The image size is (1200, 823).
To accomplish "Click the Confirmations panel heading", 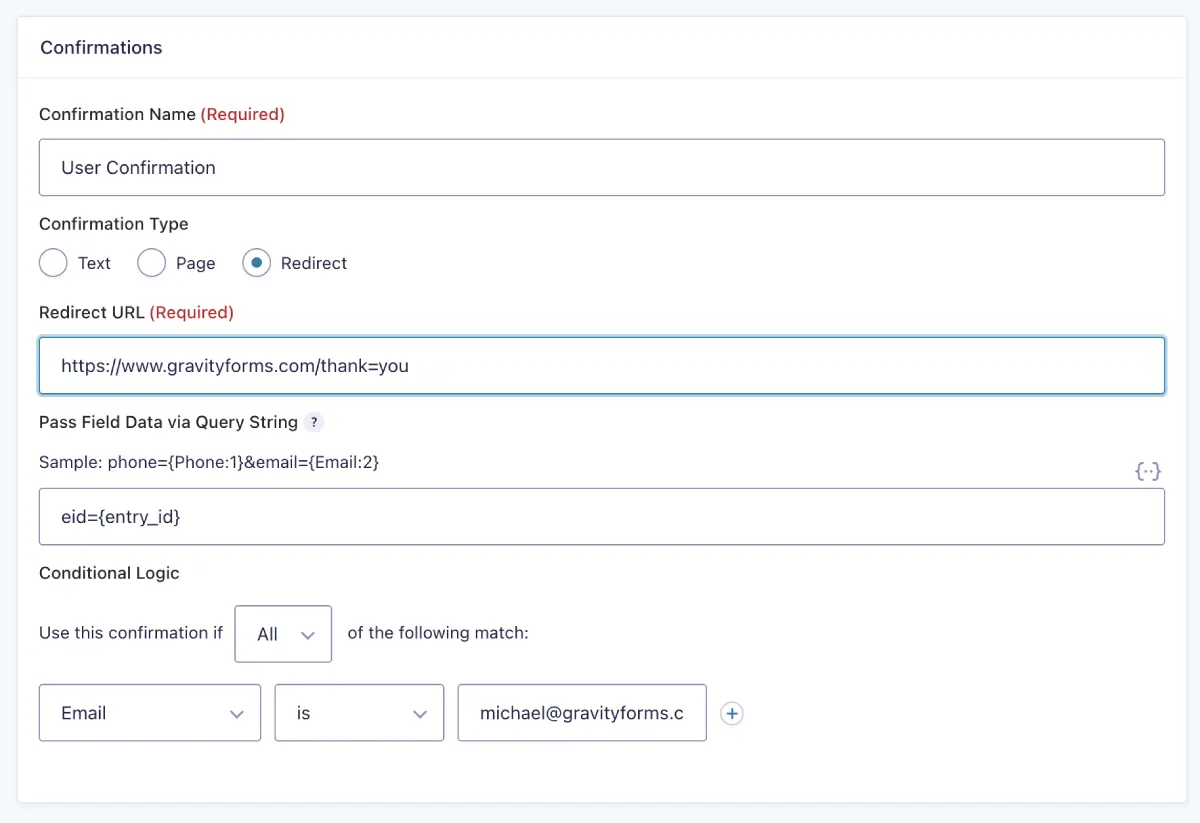I will (101, 48).
